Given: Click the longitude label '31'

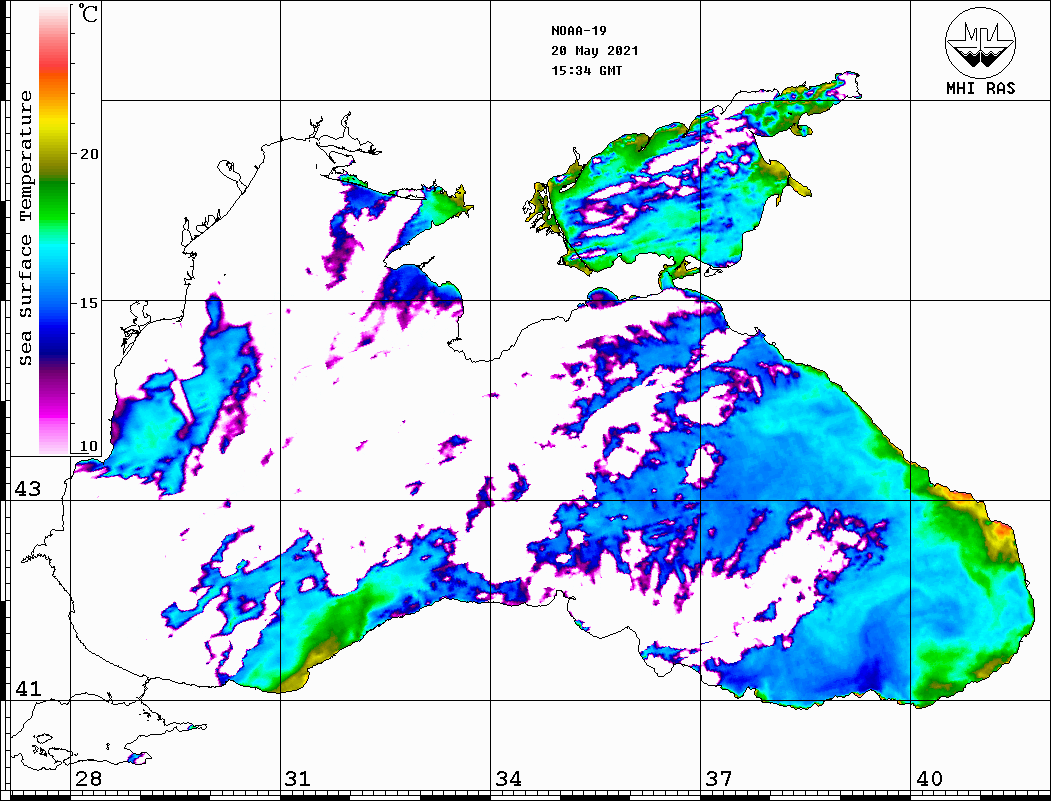Looking at the screenshot, I should [298, 779].
